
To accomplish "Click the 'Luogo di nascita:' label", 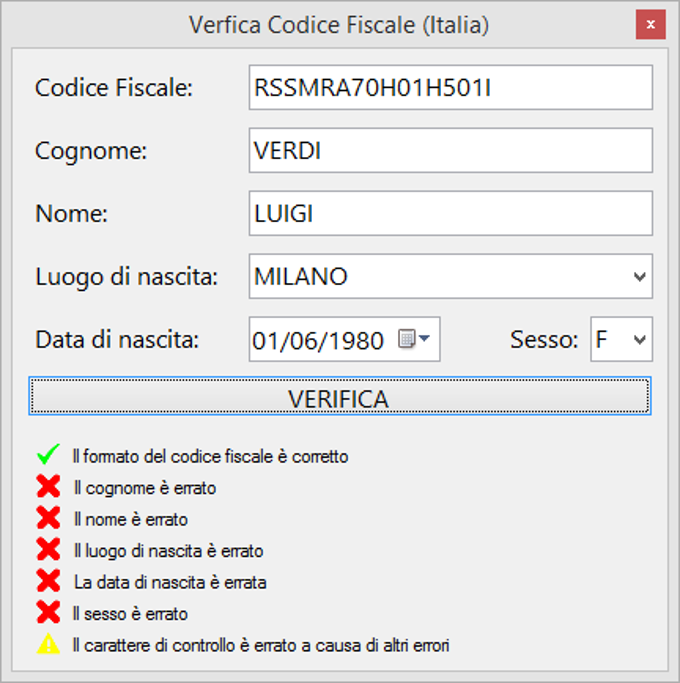I will (x=126, y=277).
